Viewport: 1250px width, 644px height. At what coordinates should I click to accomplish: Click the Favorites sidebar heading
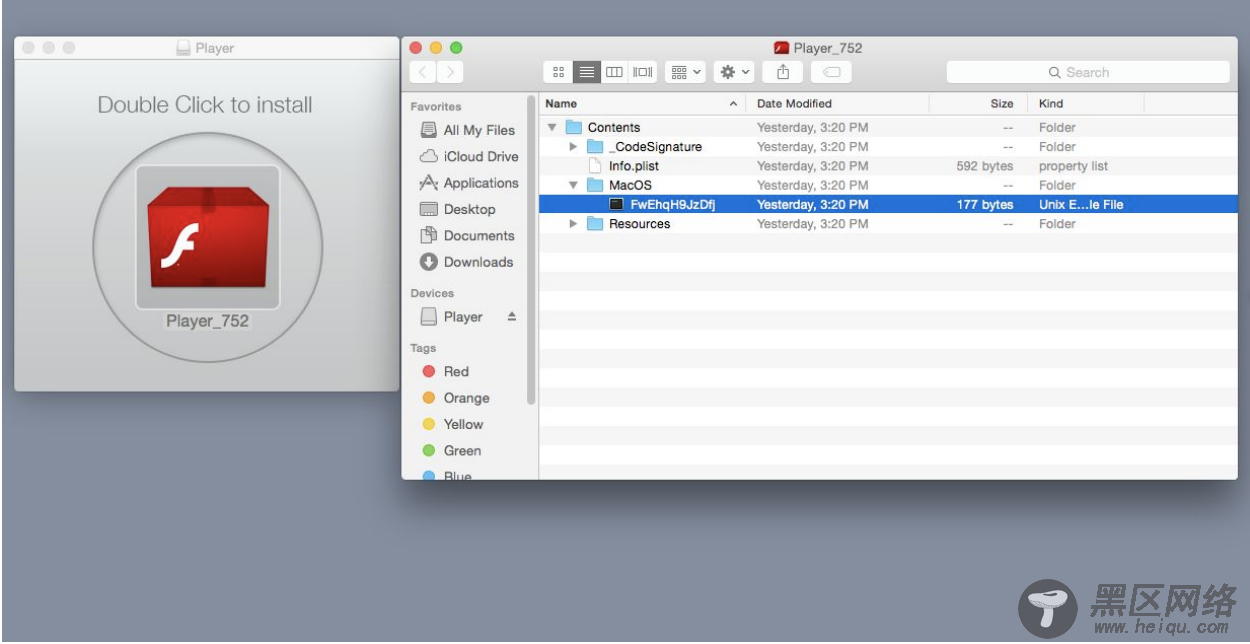tap(436, 106)
